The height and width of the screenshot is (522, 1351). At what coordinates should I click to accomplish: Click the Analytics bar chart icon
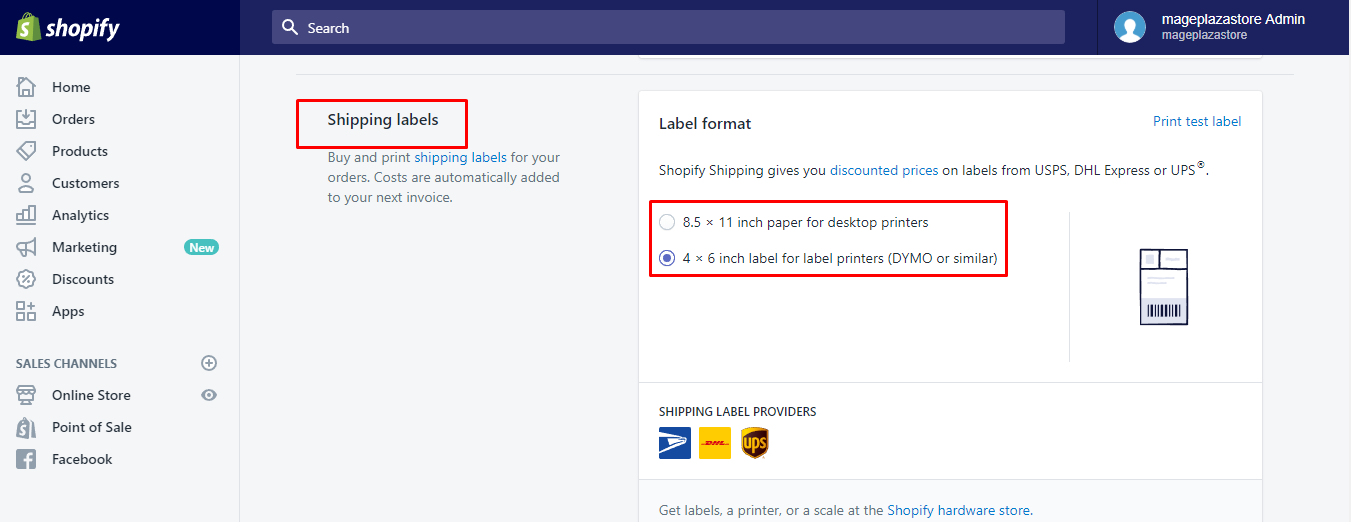[x=26, y=215]
